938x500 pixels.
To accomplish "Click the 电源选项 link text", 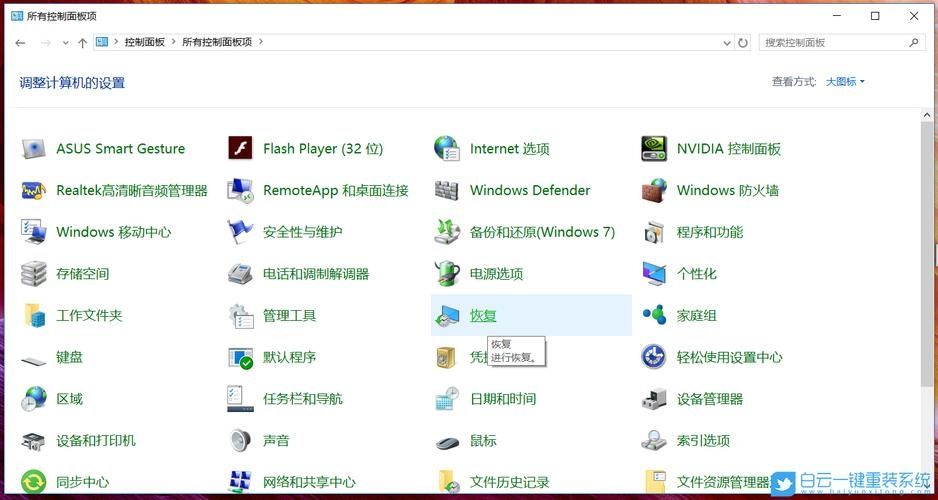I will pos(496,274).
